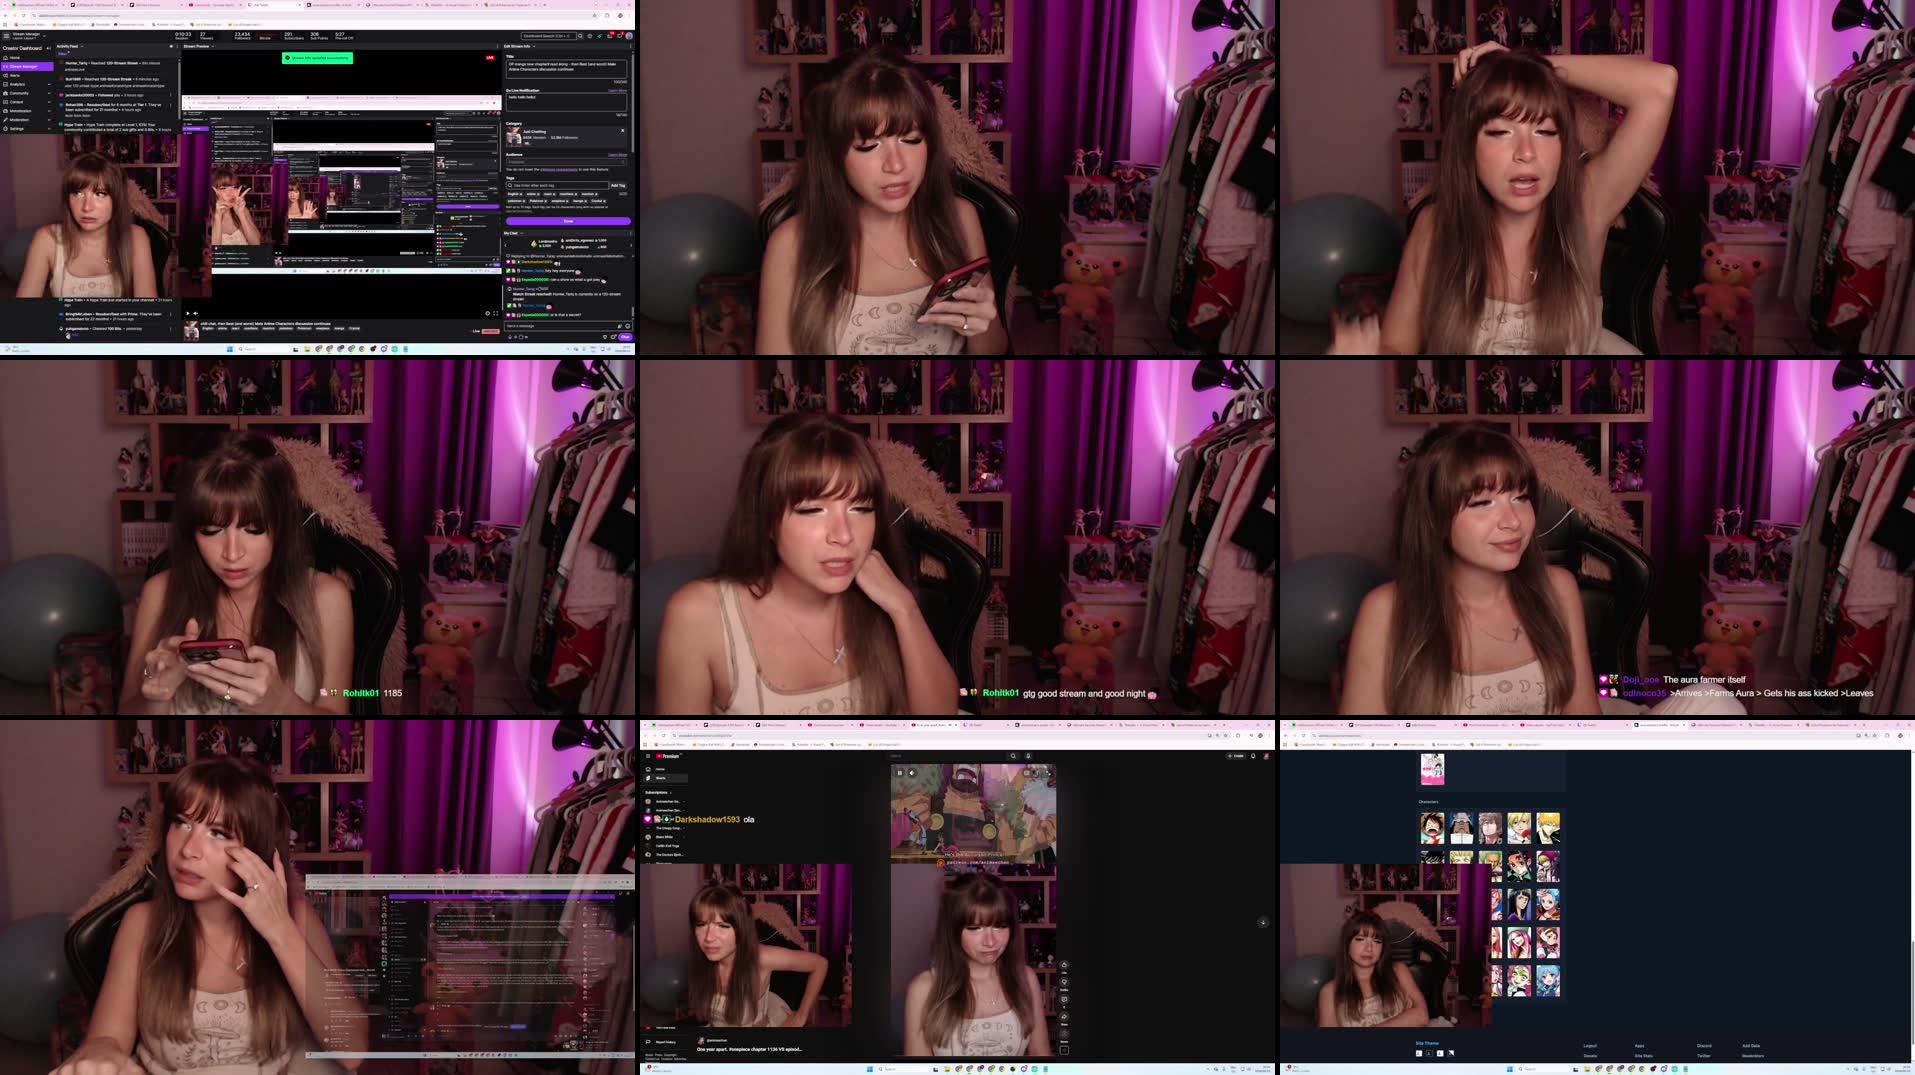Open the Audience dropdown in Edit Stream Info
1915x1075 pixels.
click(x=567, y=162)
